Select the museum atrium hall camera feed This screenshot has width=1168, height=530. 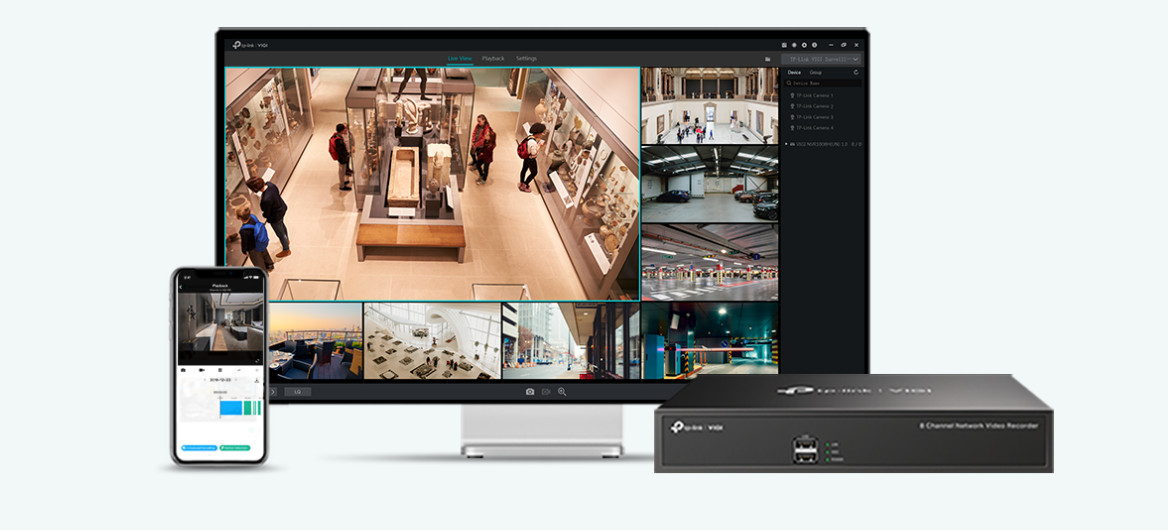[x=709, y=106]
